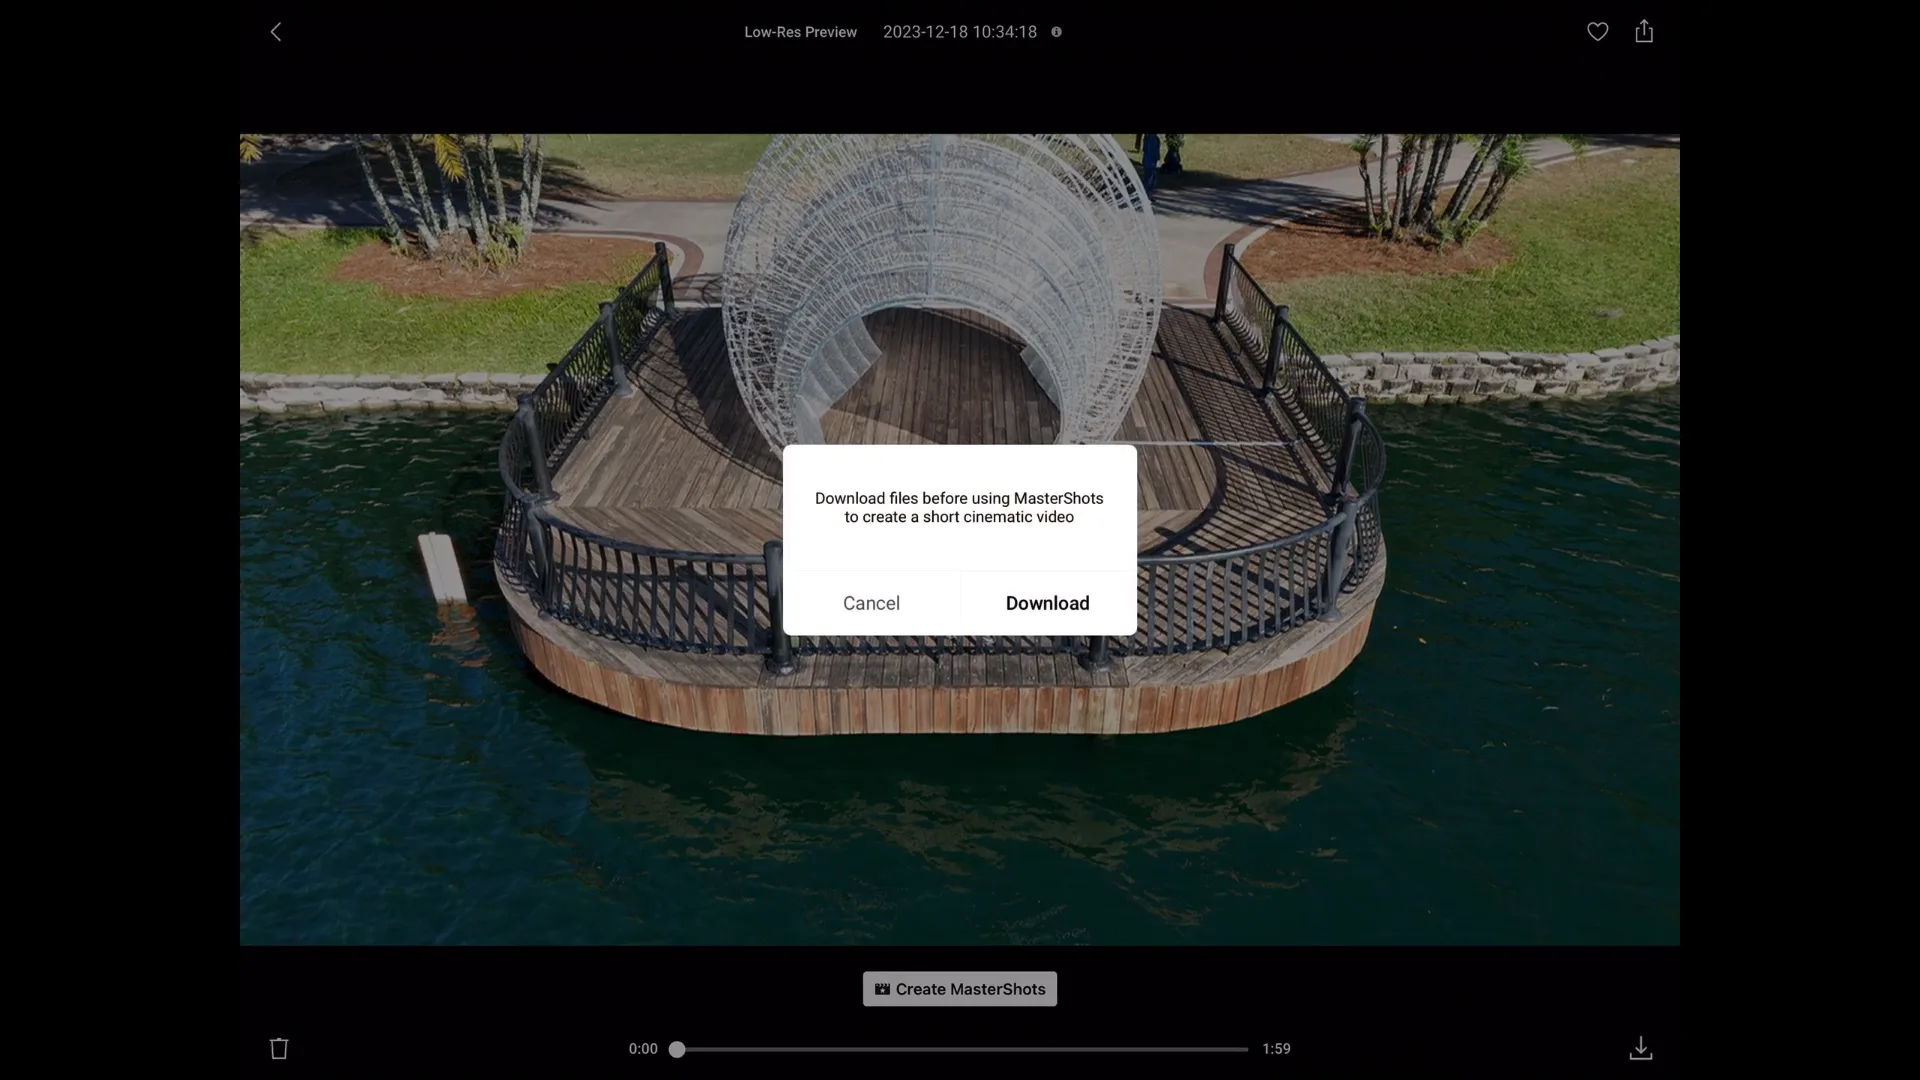This screenshot has height=1080, width=1920.
Task: Favorite this video with heart icon
Action: (1598, 32)
